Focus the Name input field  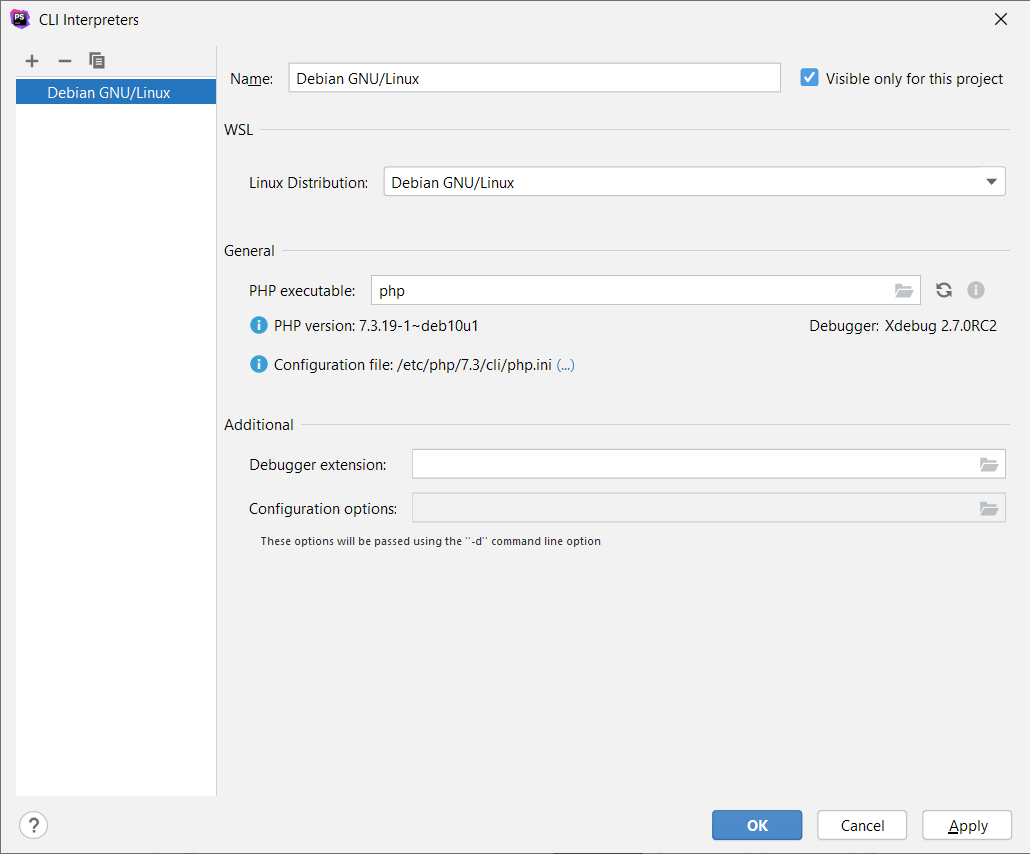click(534, 78)
